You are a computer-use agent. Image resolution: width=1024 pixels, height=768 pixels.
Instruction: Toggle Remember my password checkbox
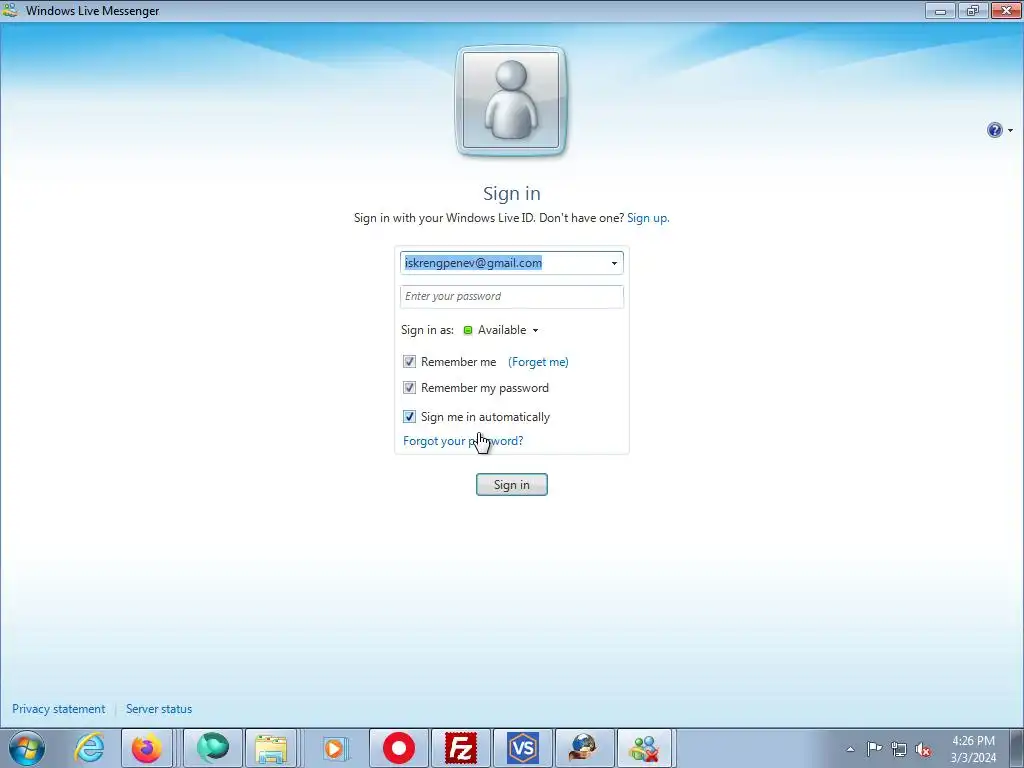point(409,388)
